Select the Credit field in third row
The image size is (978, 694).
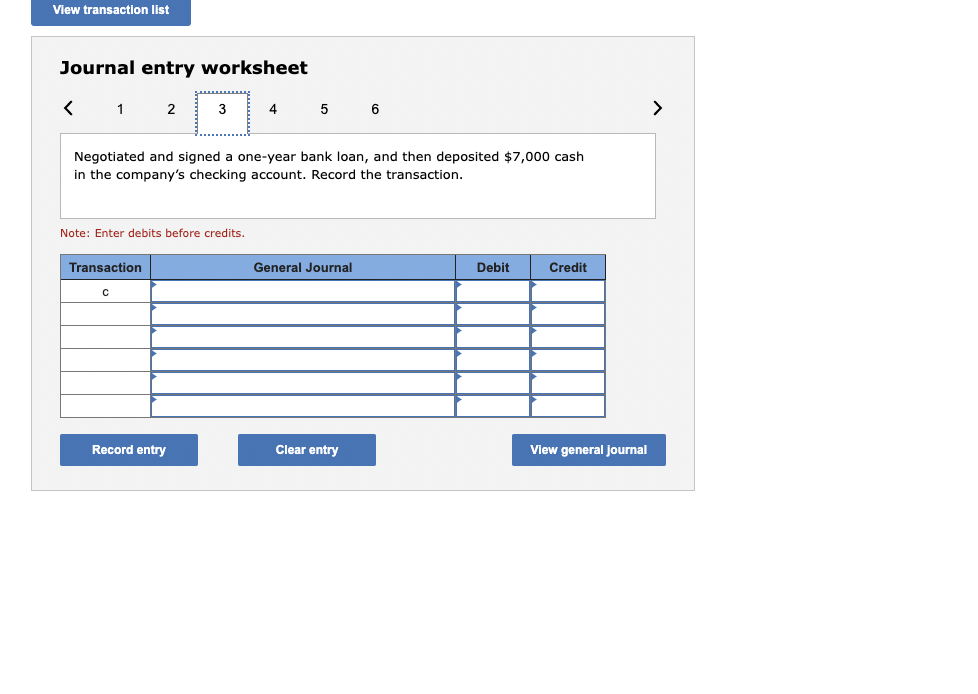[568, 337]
